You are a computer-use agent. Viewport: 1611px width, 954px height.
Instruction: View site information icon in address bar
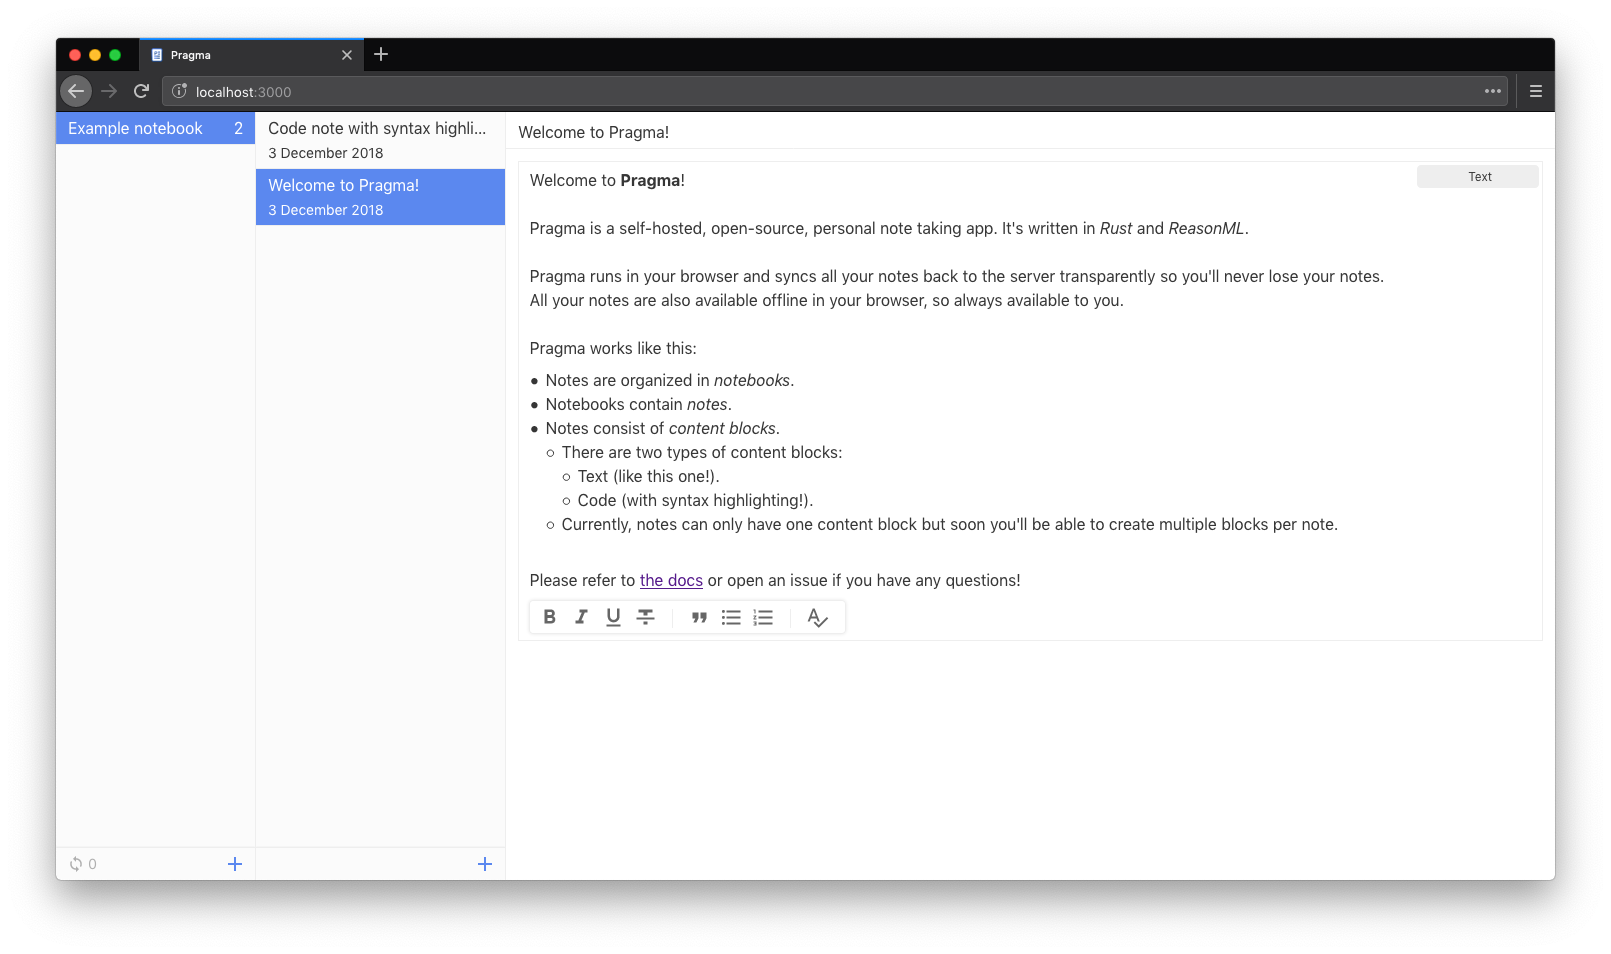click(x=179, y=91)
